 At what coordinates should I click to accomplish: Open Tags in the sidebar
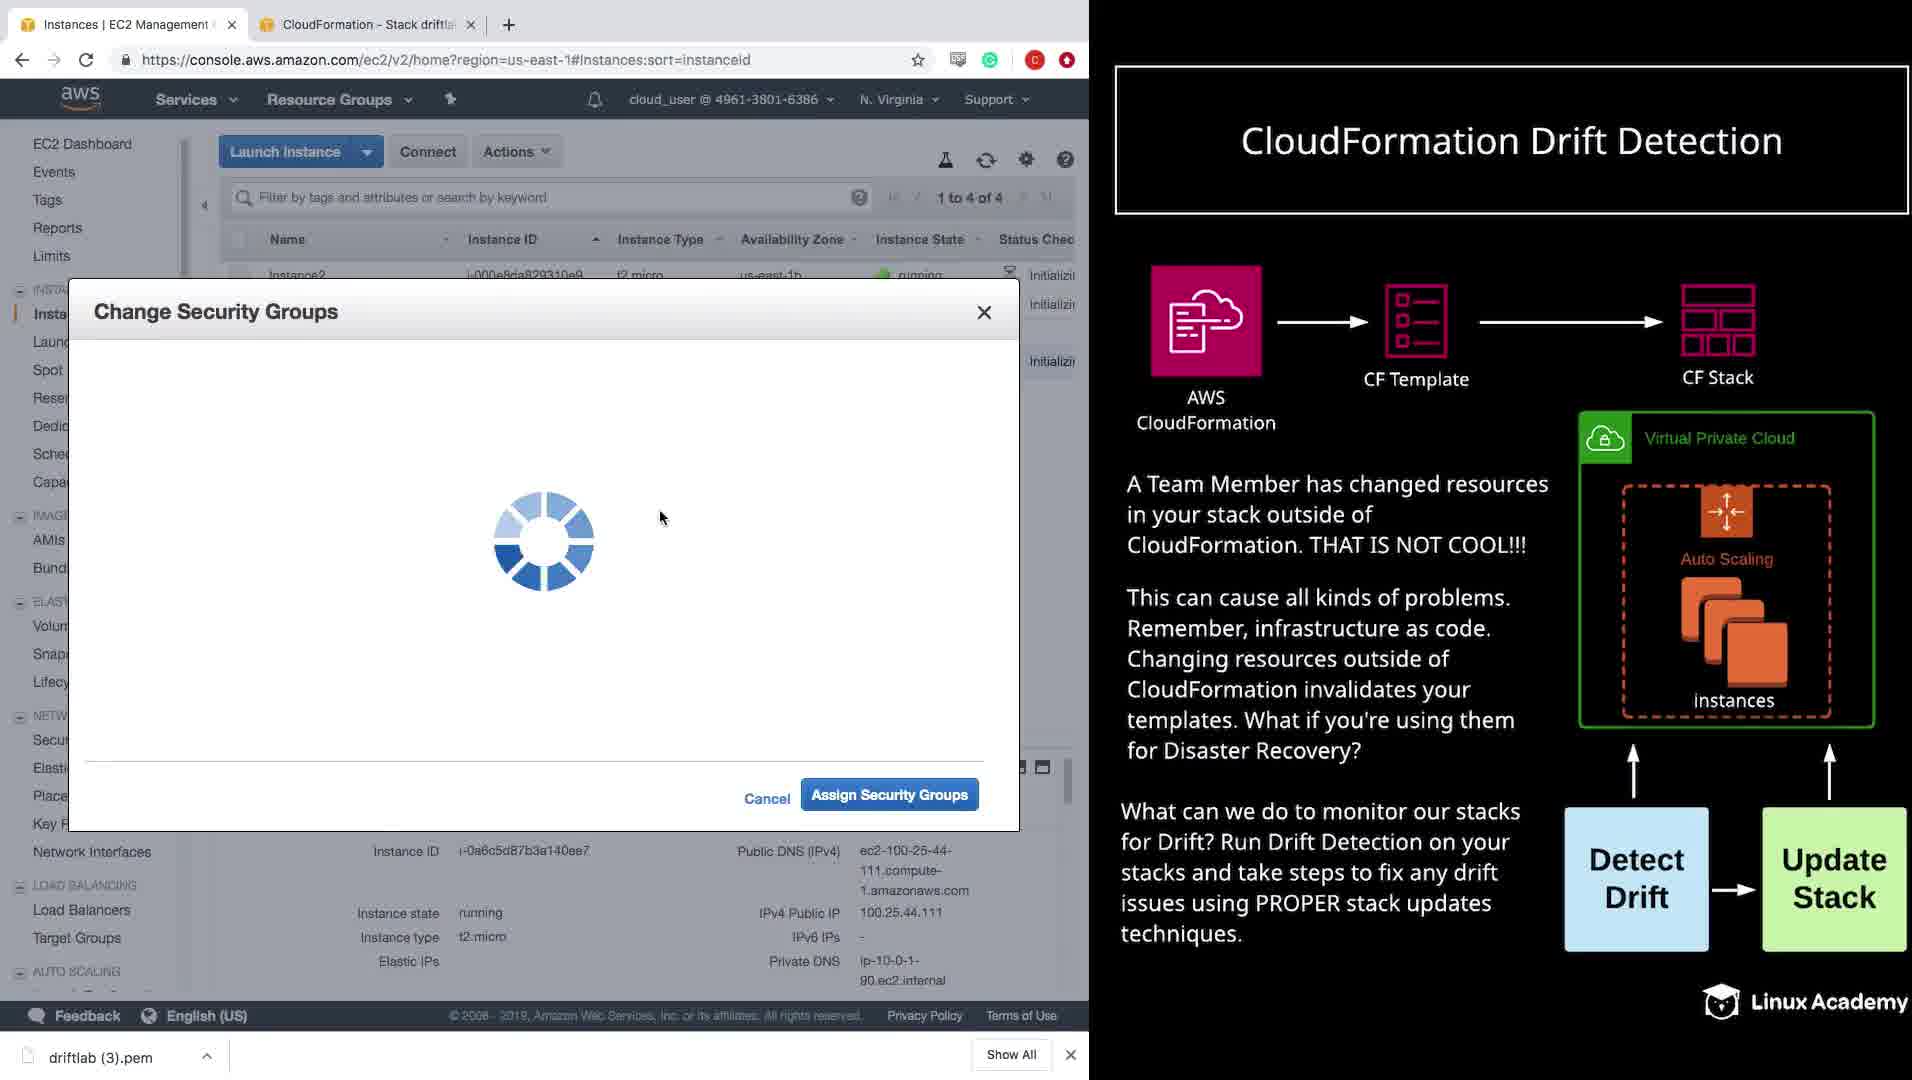(x=47, y=200)
